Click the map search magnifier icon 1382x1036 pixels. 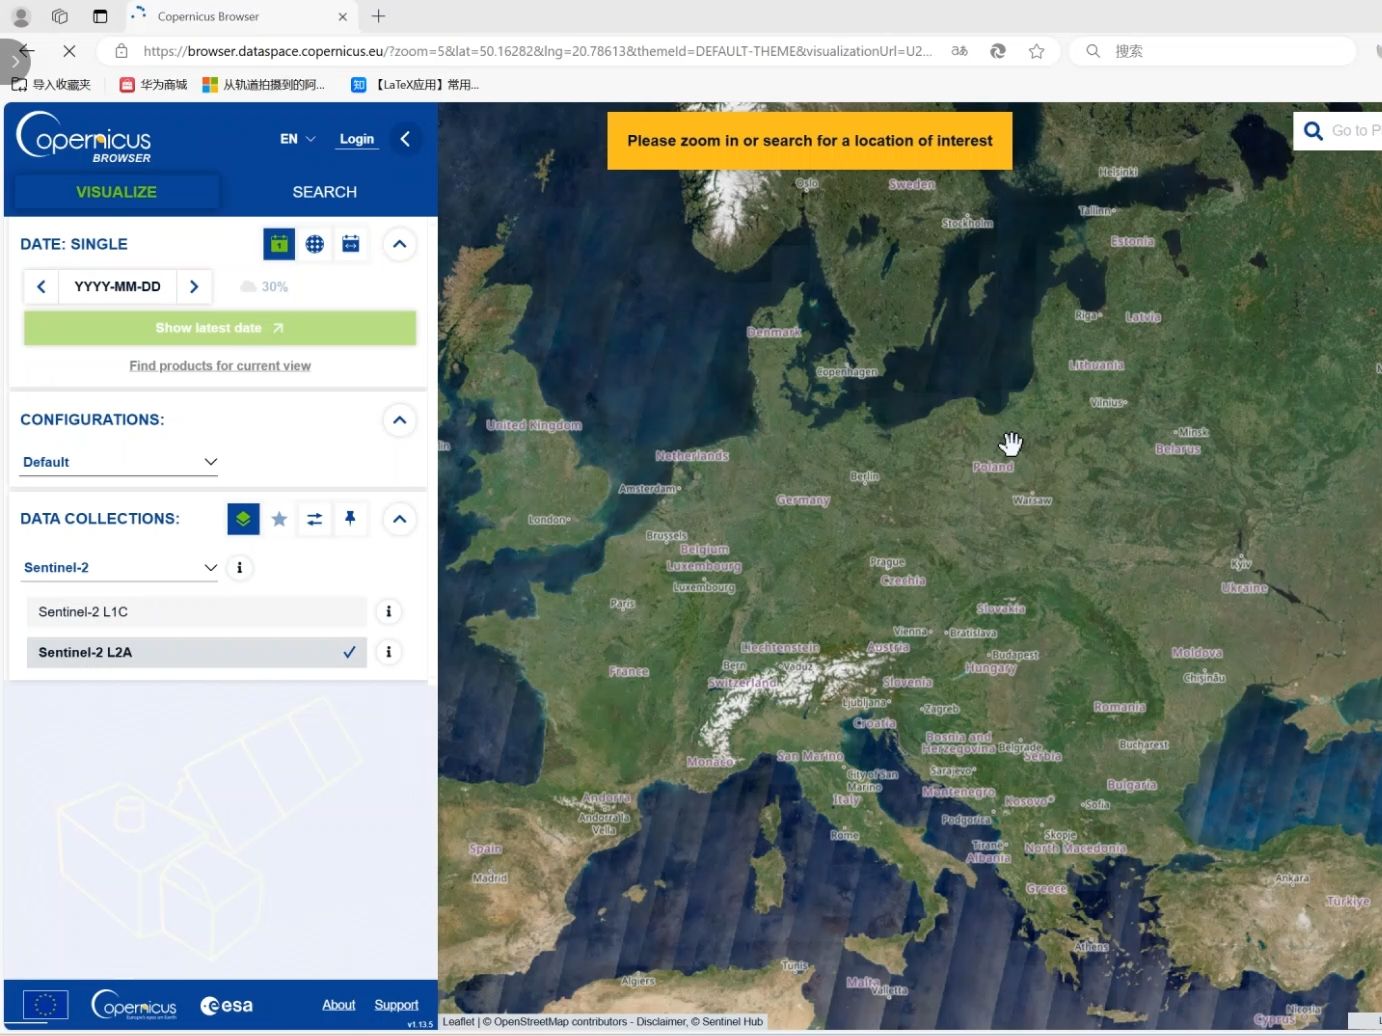(1314, 131)
